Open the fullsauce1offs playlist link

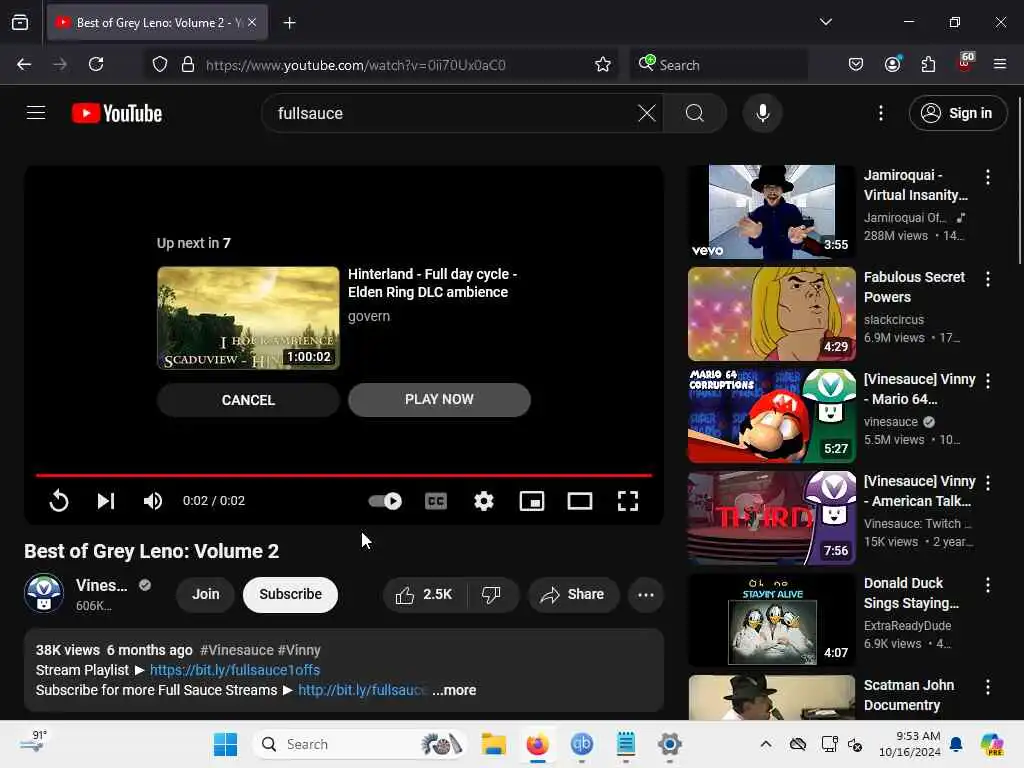point(235,670)
